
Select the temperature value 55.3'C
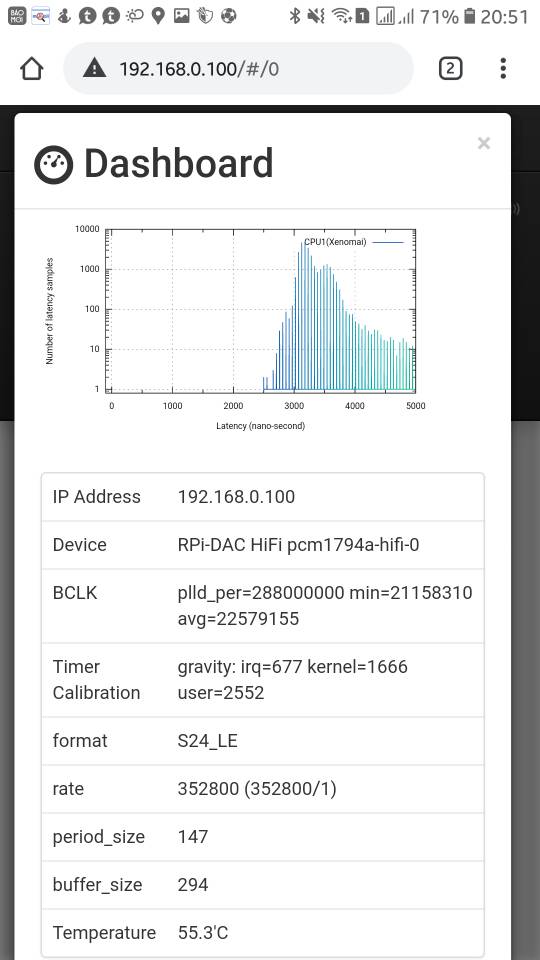click(203, 932)
